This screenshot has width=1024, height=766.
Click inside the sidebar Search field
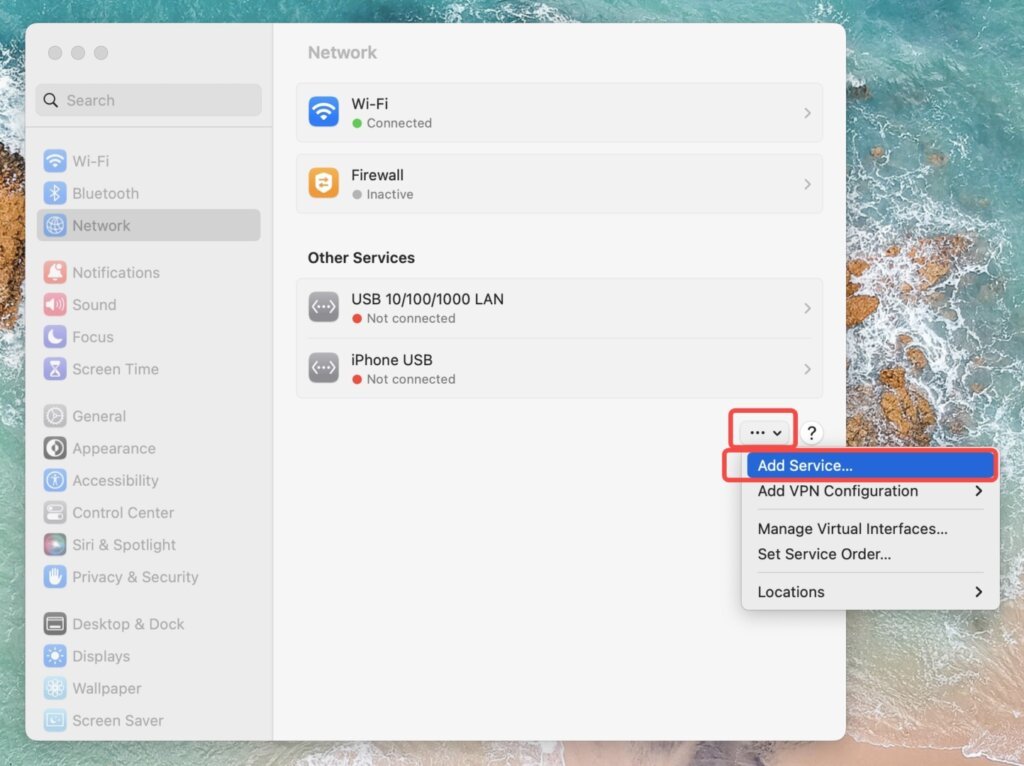click(x=148, y=100)
